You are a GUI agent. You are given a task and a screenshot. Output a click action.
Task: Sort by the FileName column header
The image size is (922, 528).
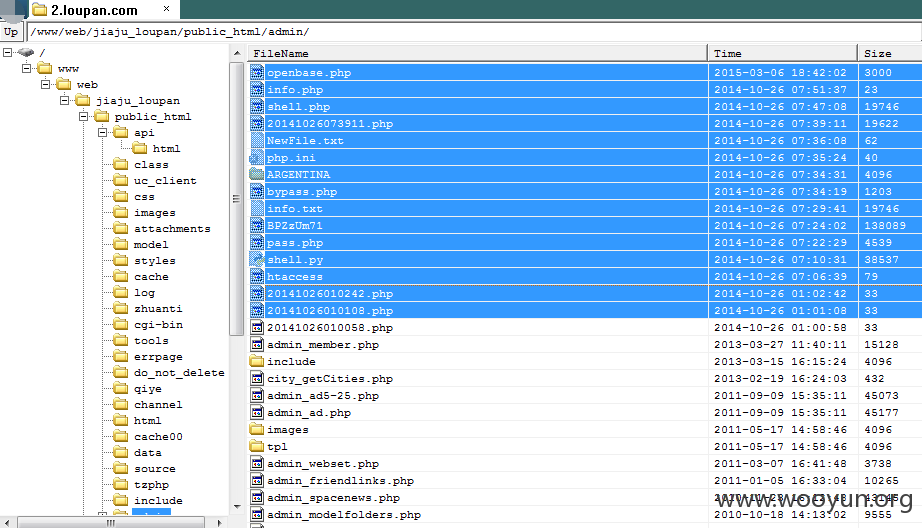click(477, 53)
